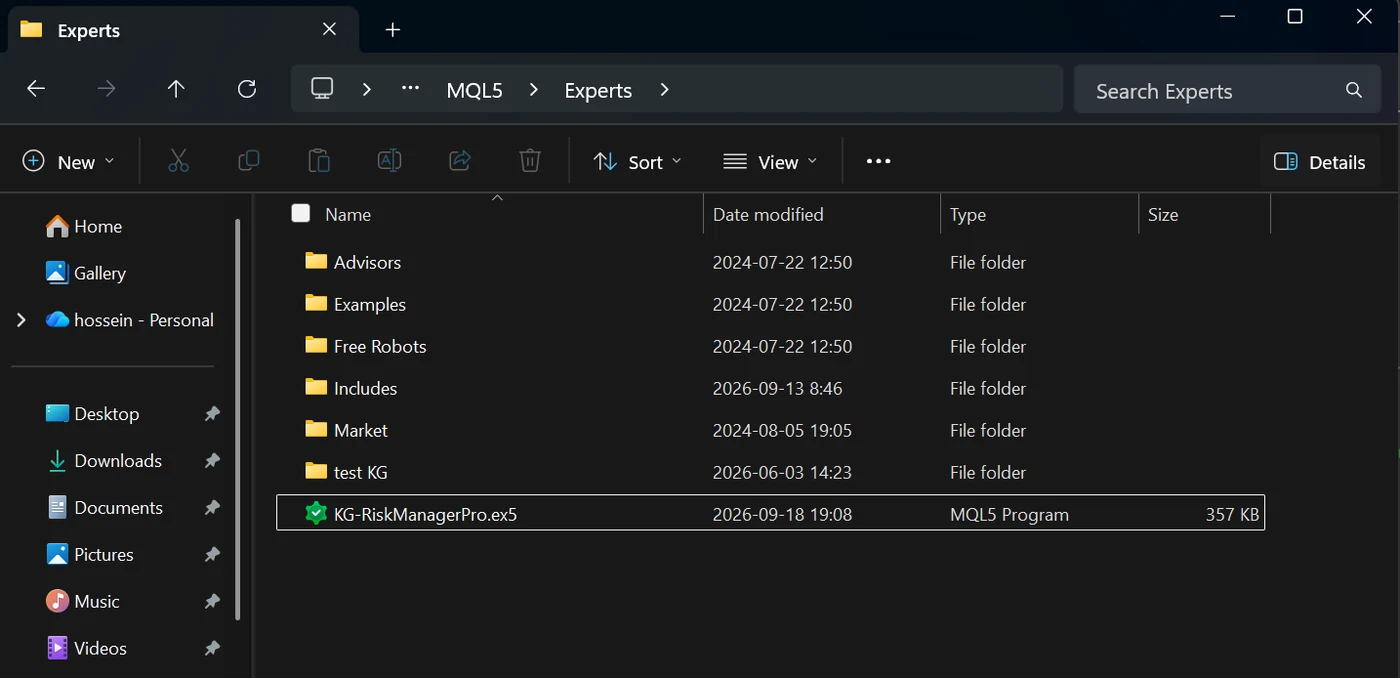Image resolution: width=1400 pixels, height=678 pixels.
Task: Click the navigation pane vertical scrollbar
Action: pos(237,420)
